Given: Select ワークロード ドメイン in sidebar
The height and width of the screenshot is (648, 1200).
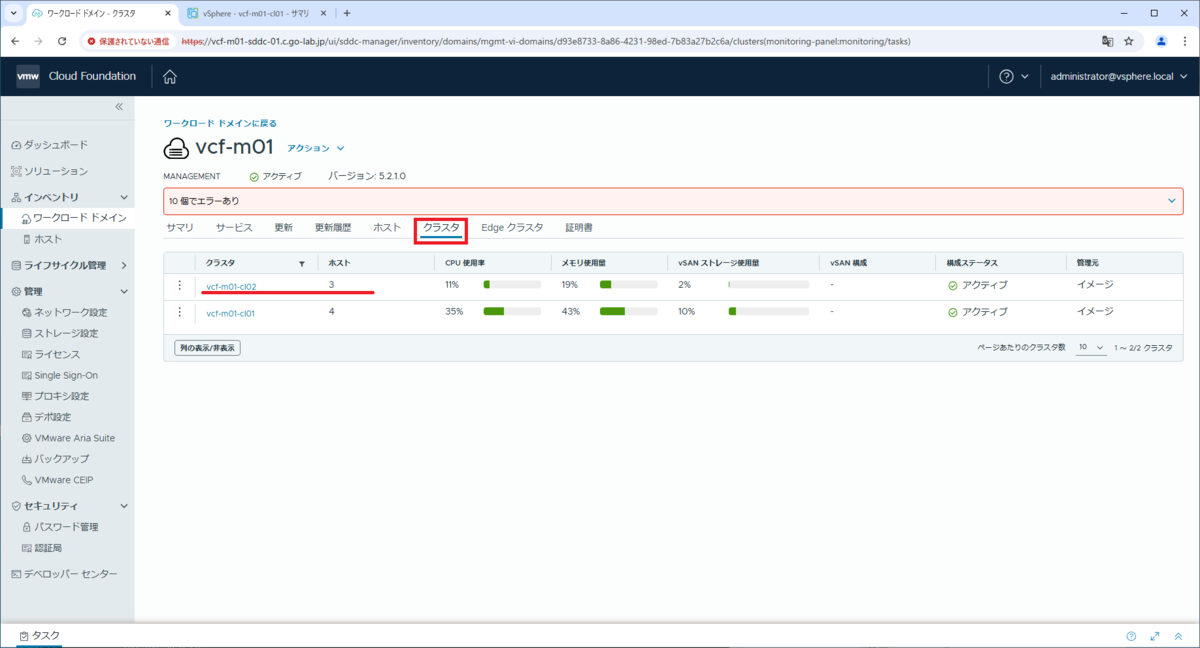Looking at the screenshot, I should (x=73, y=217).
